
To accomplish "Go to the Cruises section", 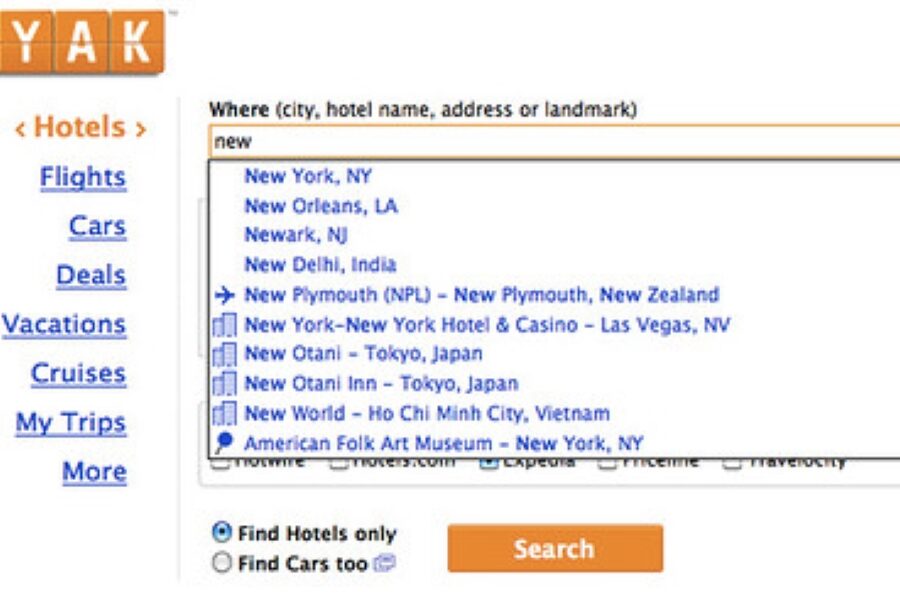I will (x=78, y=373).
